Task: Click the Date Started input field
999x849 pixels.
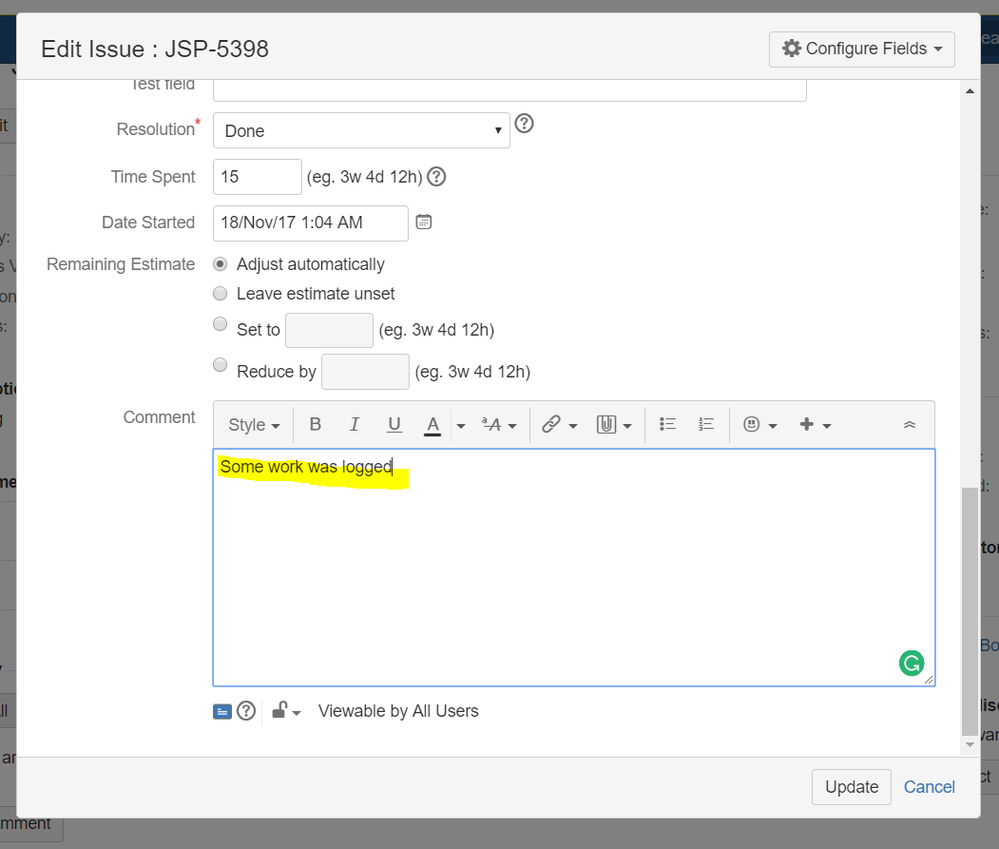Action: click(310, 223)
